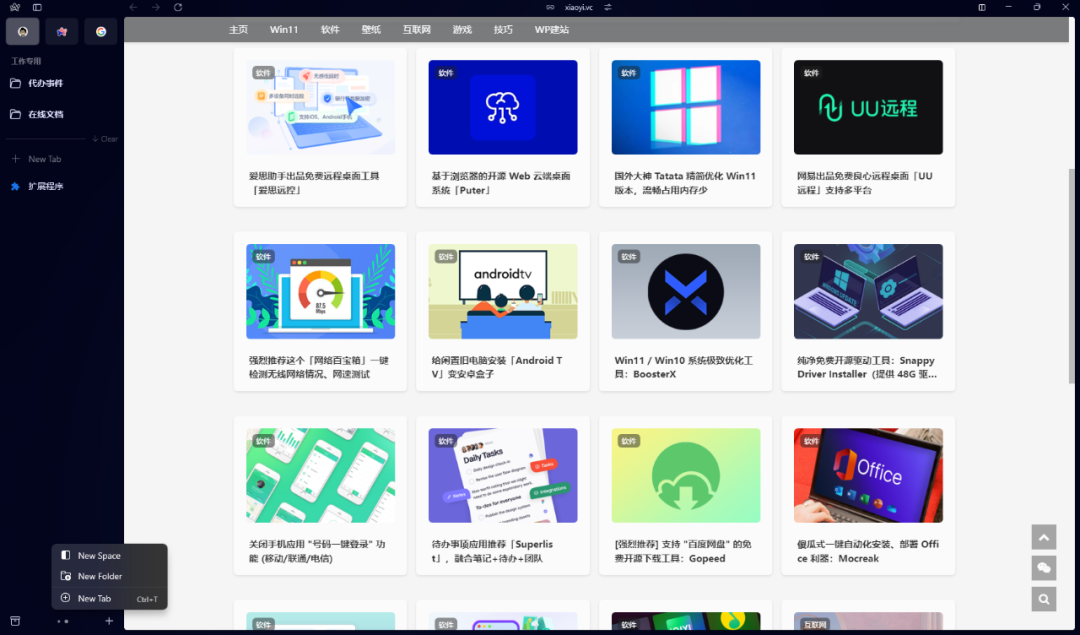The image size is (1080, 635).
Task: Click title 给闲置旧电脑安装 Android TV
Action: pos(497,368)
